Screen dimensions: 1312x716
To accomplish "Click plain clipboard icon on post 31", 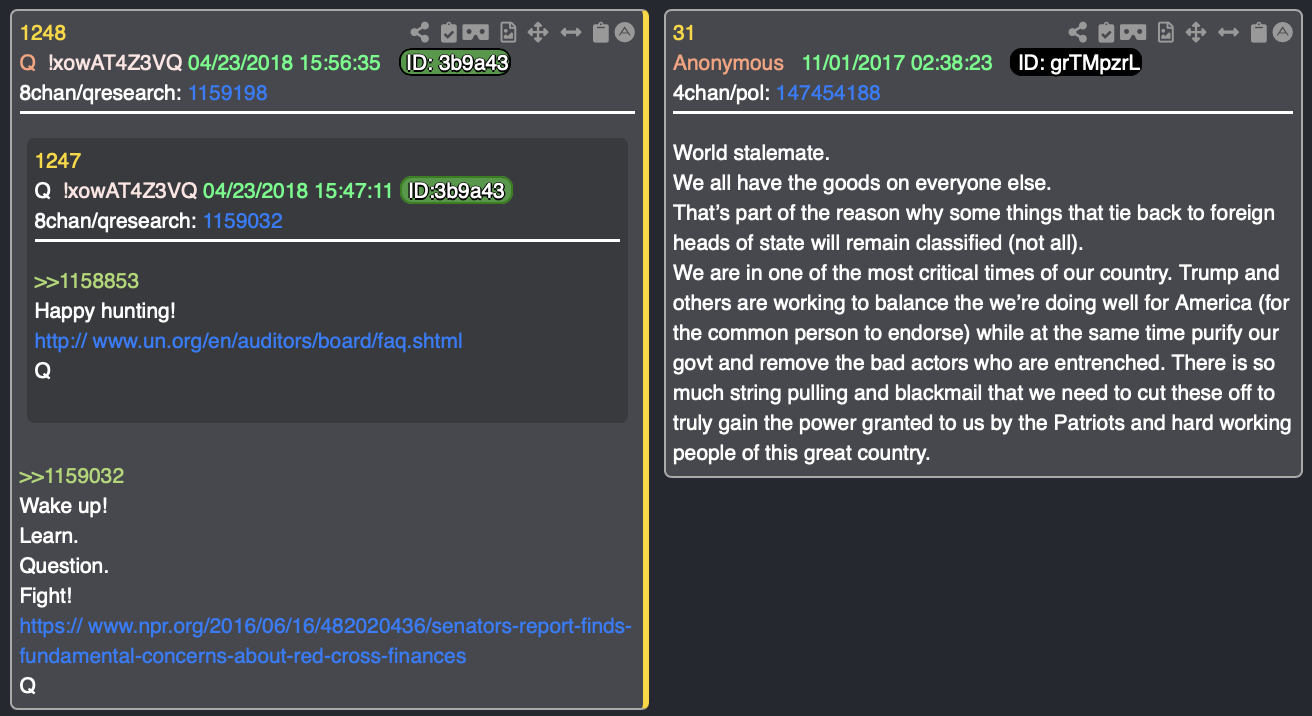I will [1259, 32].
